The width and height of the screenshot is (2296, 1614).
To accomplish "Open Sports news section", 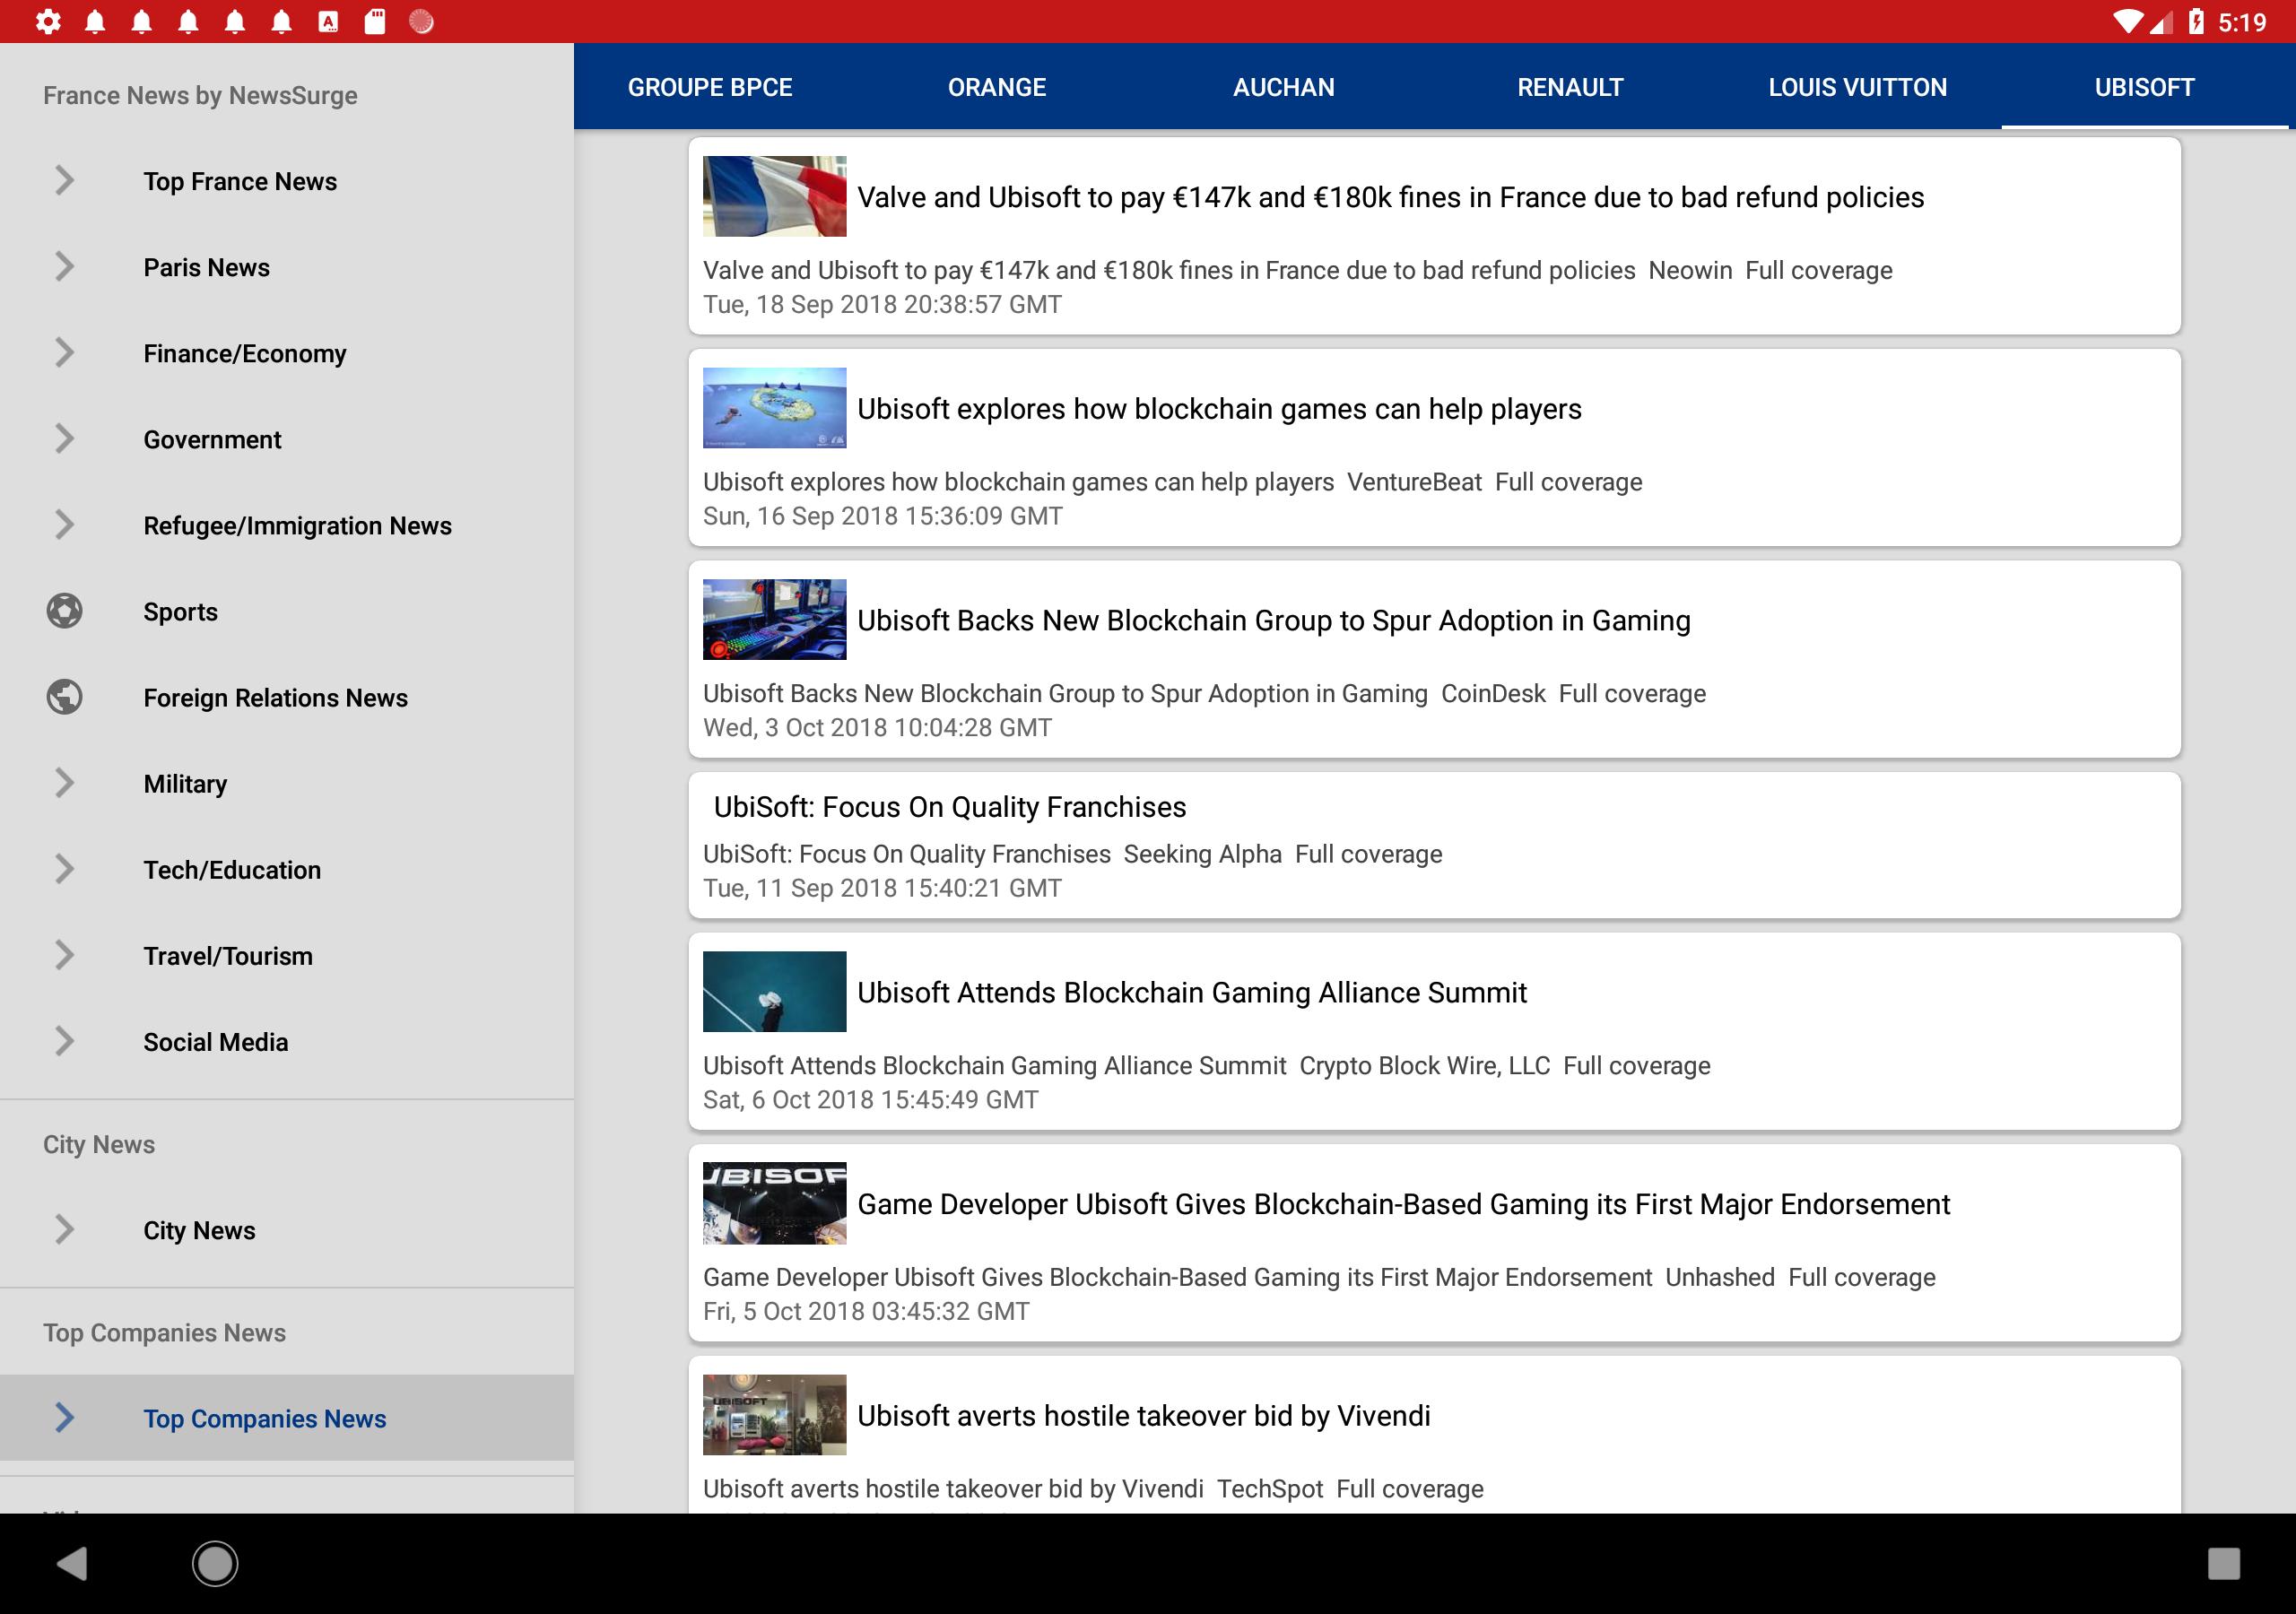I will 287,611.
